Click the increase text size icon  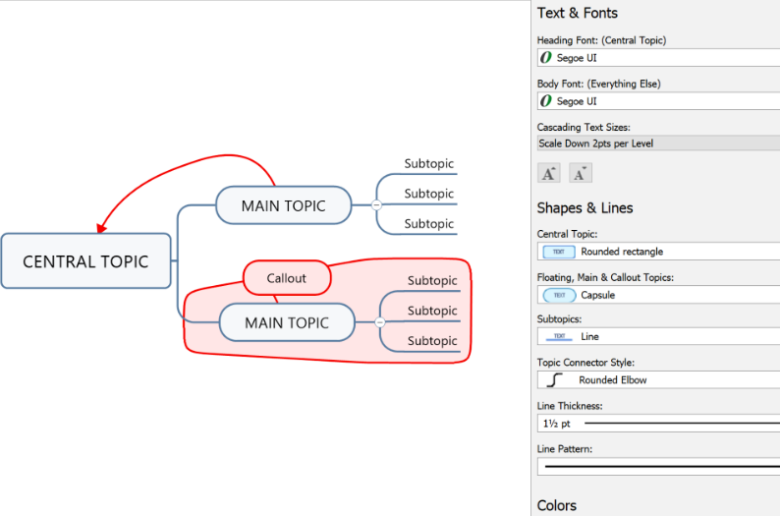click(x=549, y=174)
